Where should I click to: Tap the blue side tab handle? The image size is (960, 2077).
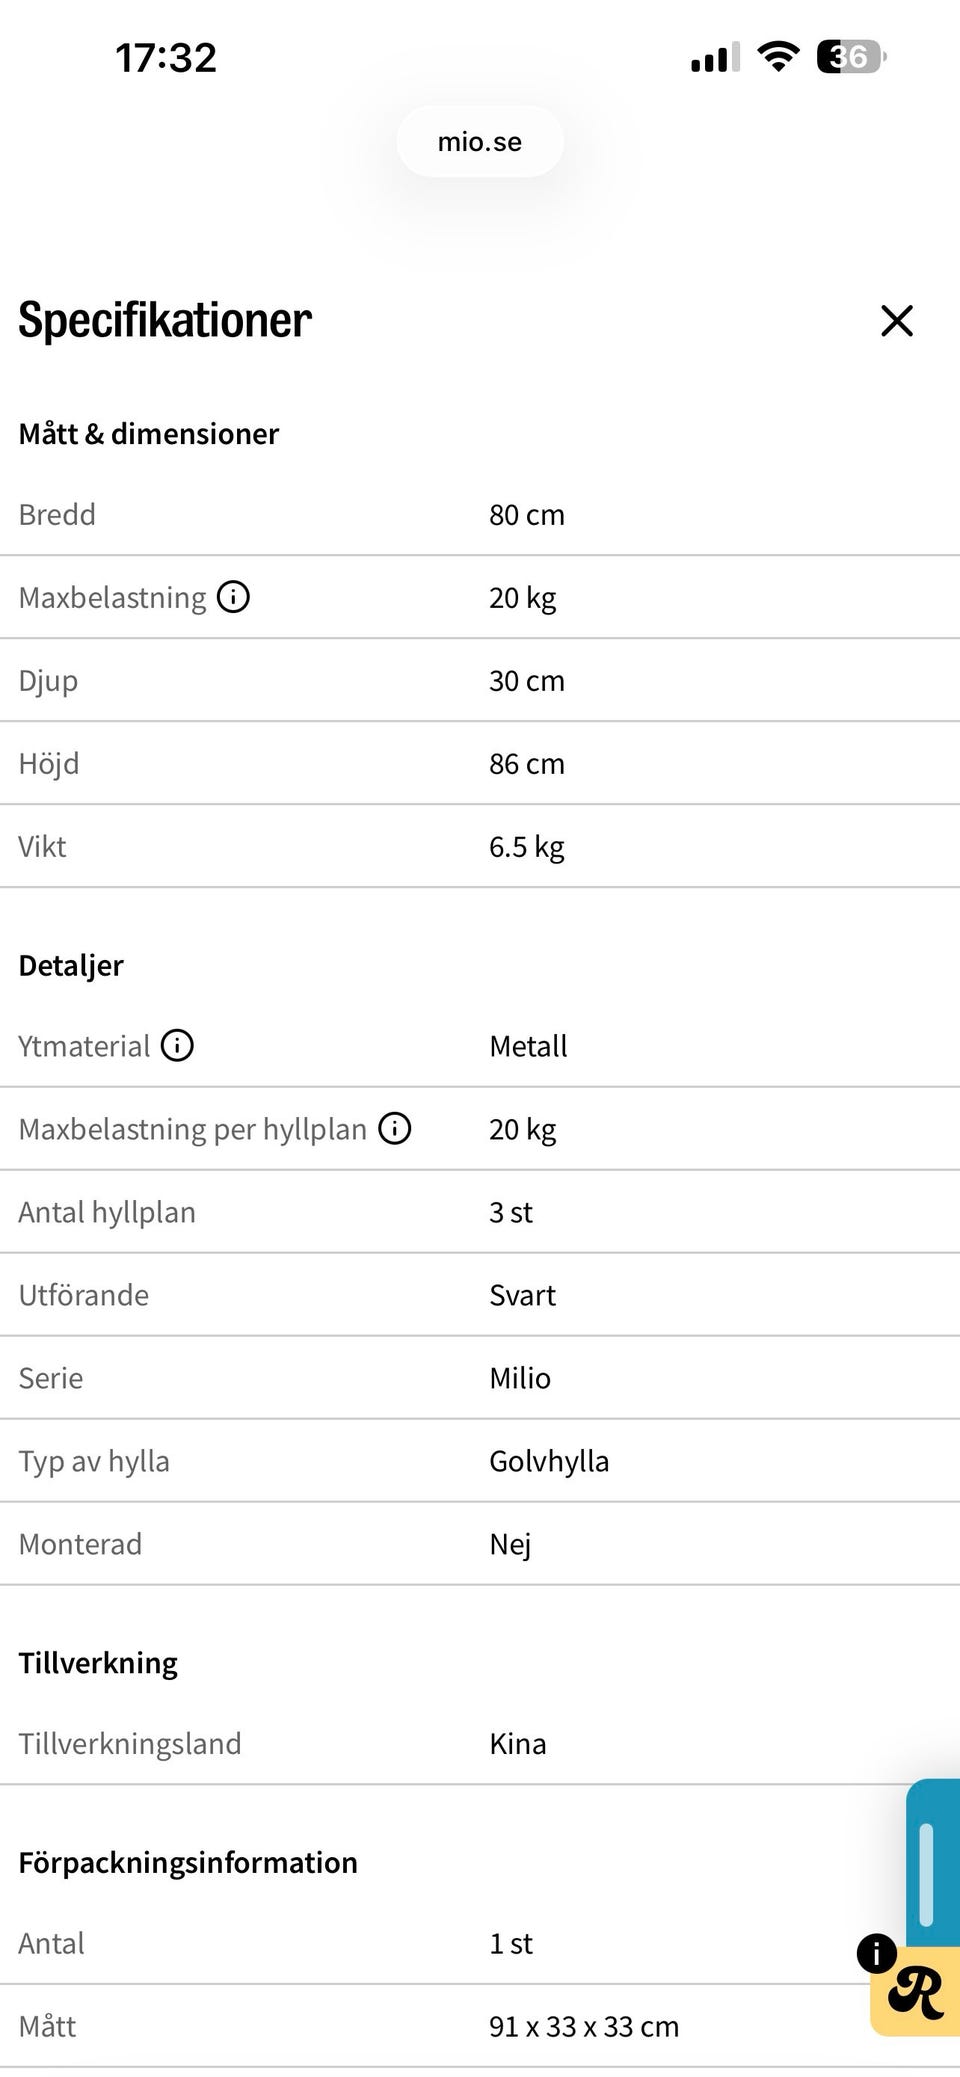click(933, 1862)
